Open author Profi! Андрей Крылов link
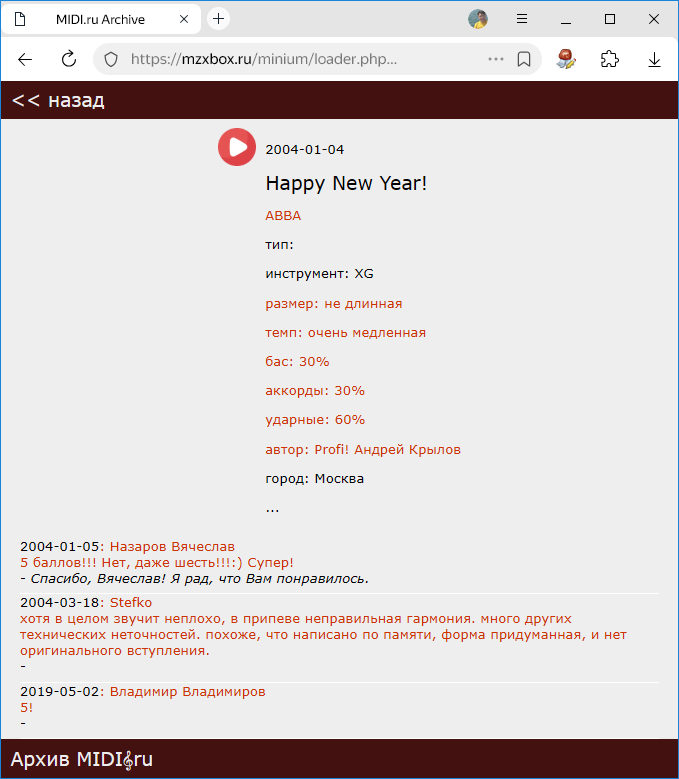The height and width of the screenshot is (779, 679). click(363, 450)
